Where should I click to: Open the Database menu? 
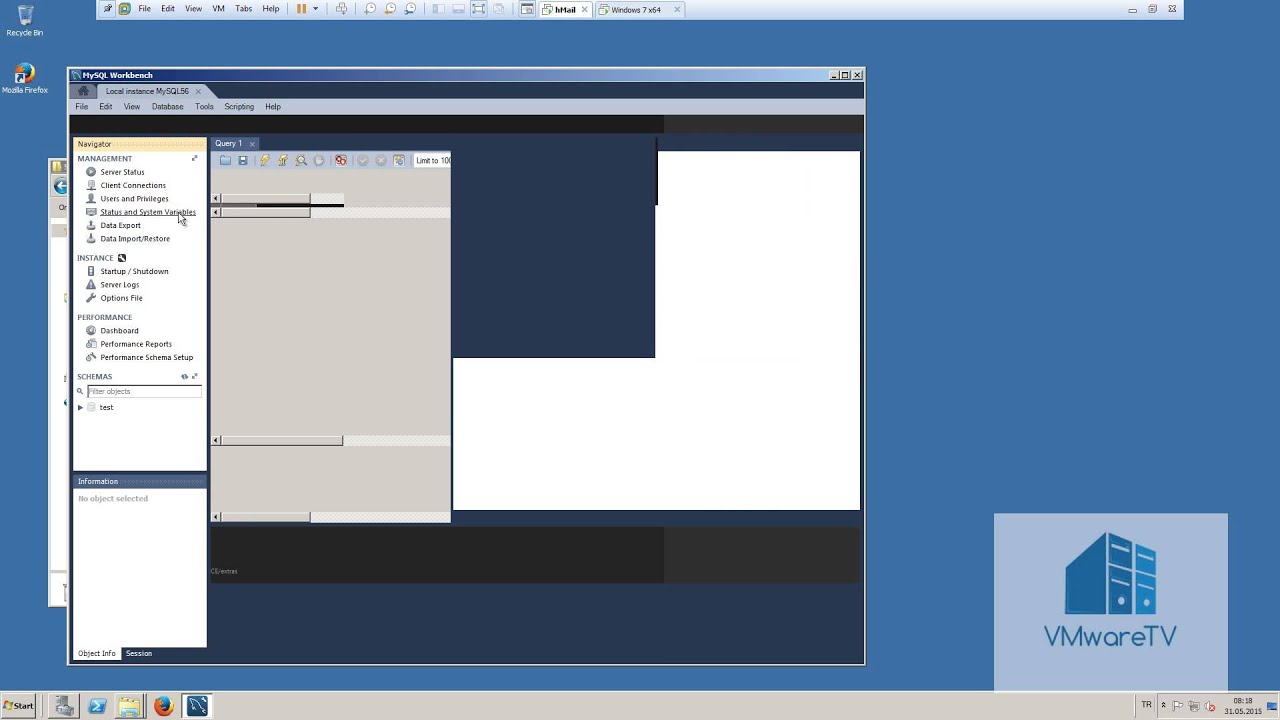(x=168, y=106)
